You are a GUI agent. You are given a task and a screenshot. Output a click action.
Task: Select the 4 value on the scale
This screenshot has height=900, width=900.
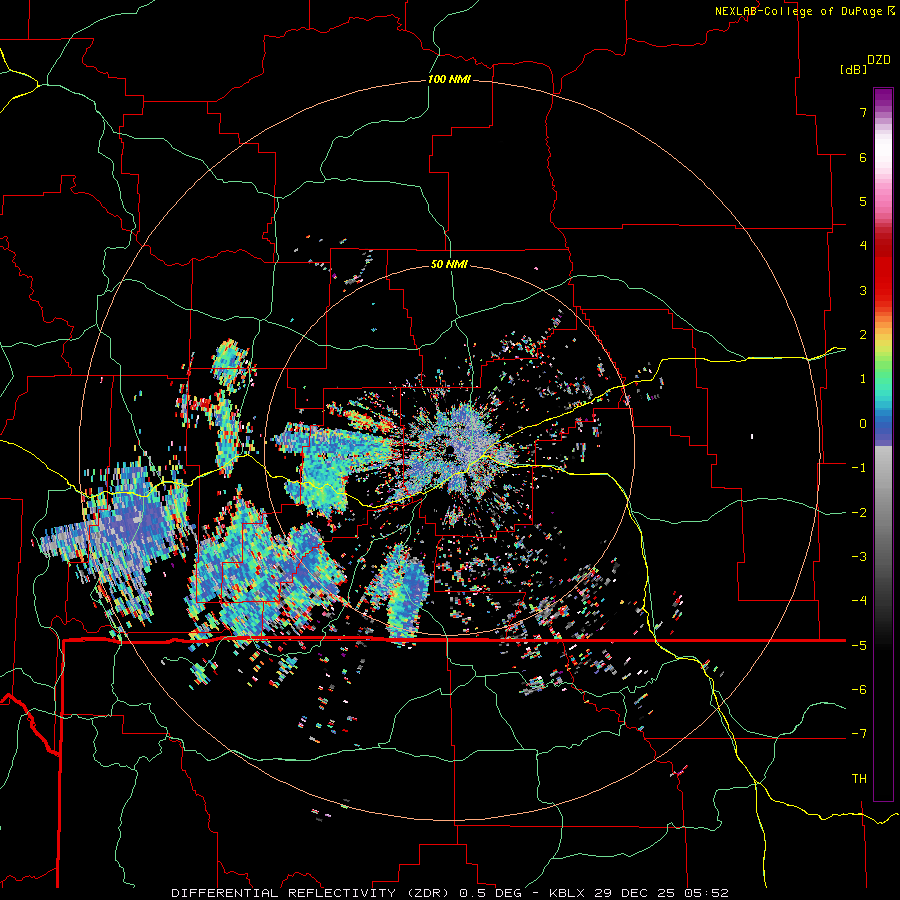point(863,246)
